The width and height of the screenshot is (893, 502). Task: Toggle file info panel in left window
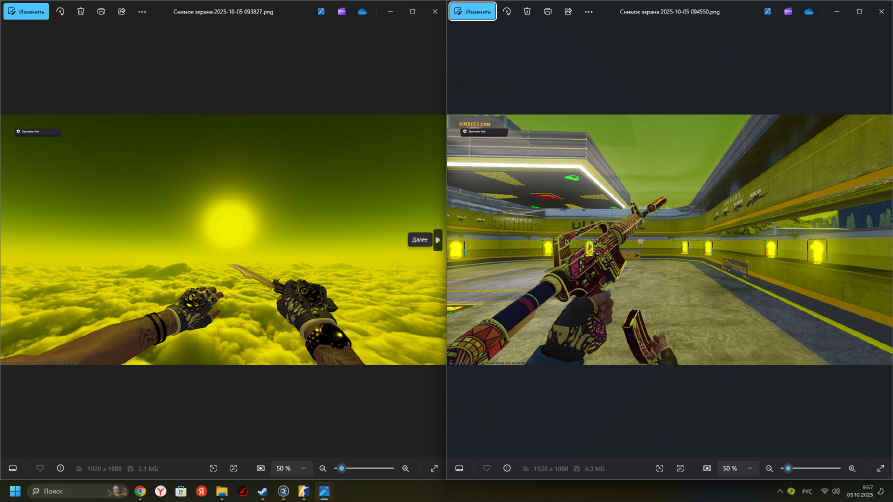60,468
